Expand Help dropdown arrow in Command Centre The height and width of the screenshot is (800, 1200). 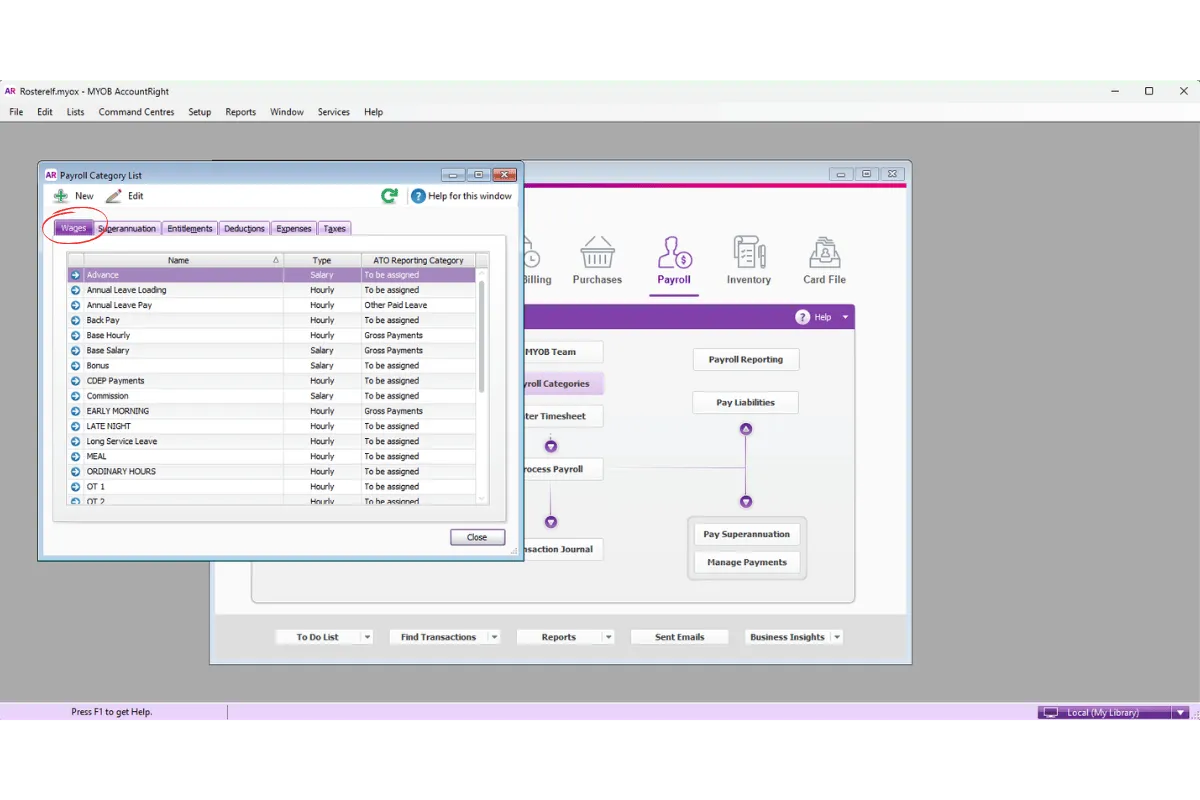(845, 317)
